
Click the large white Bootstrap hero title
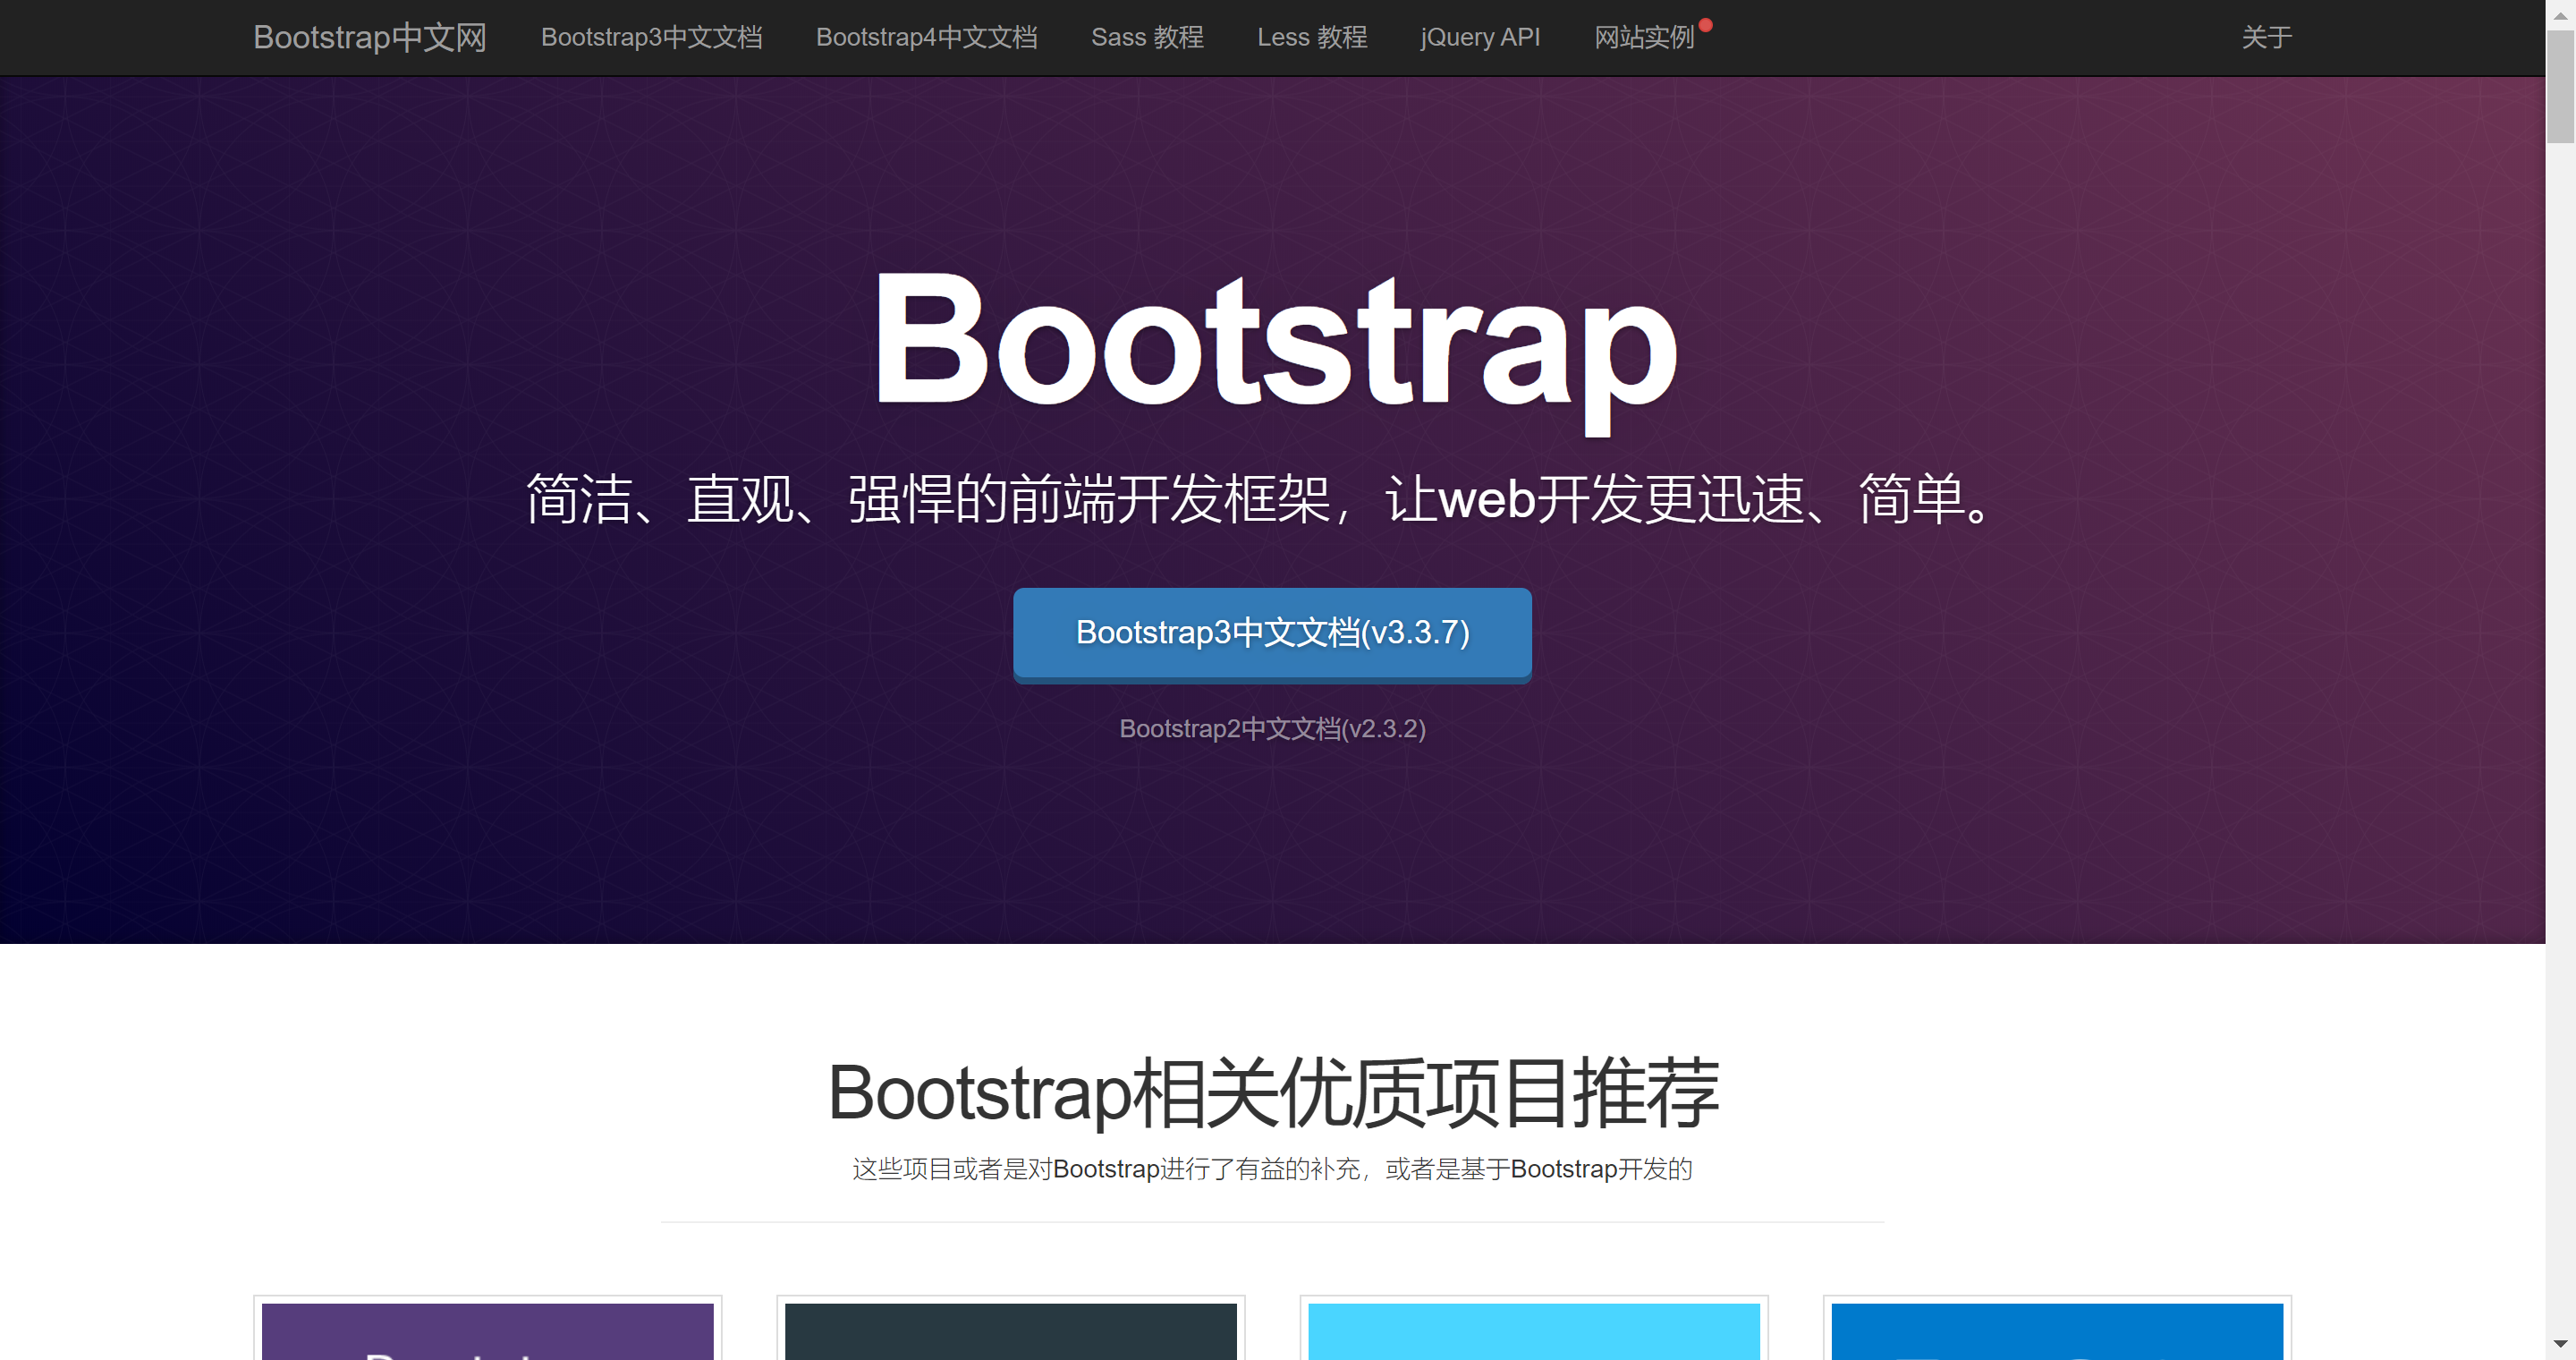pos(1276,345)
